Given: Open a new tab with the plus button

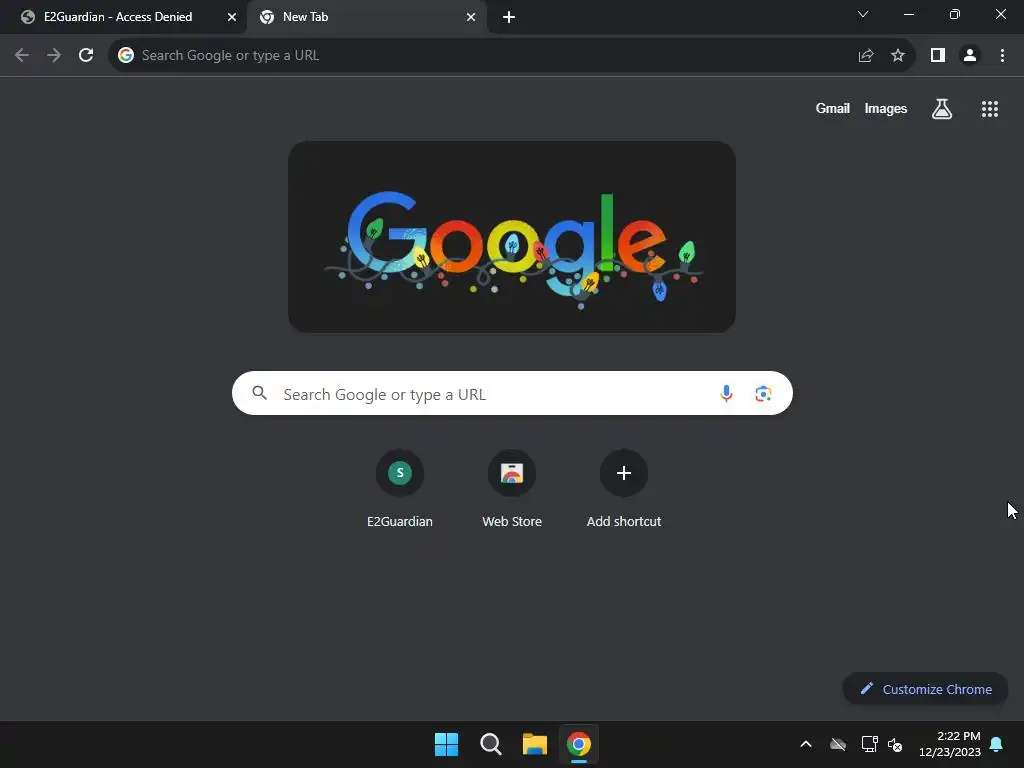Looking at the screenshot, I should click(x=509, y=17).
